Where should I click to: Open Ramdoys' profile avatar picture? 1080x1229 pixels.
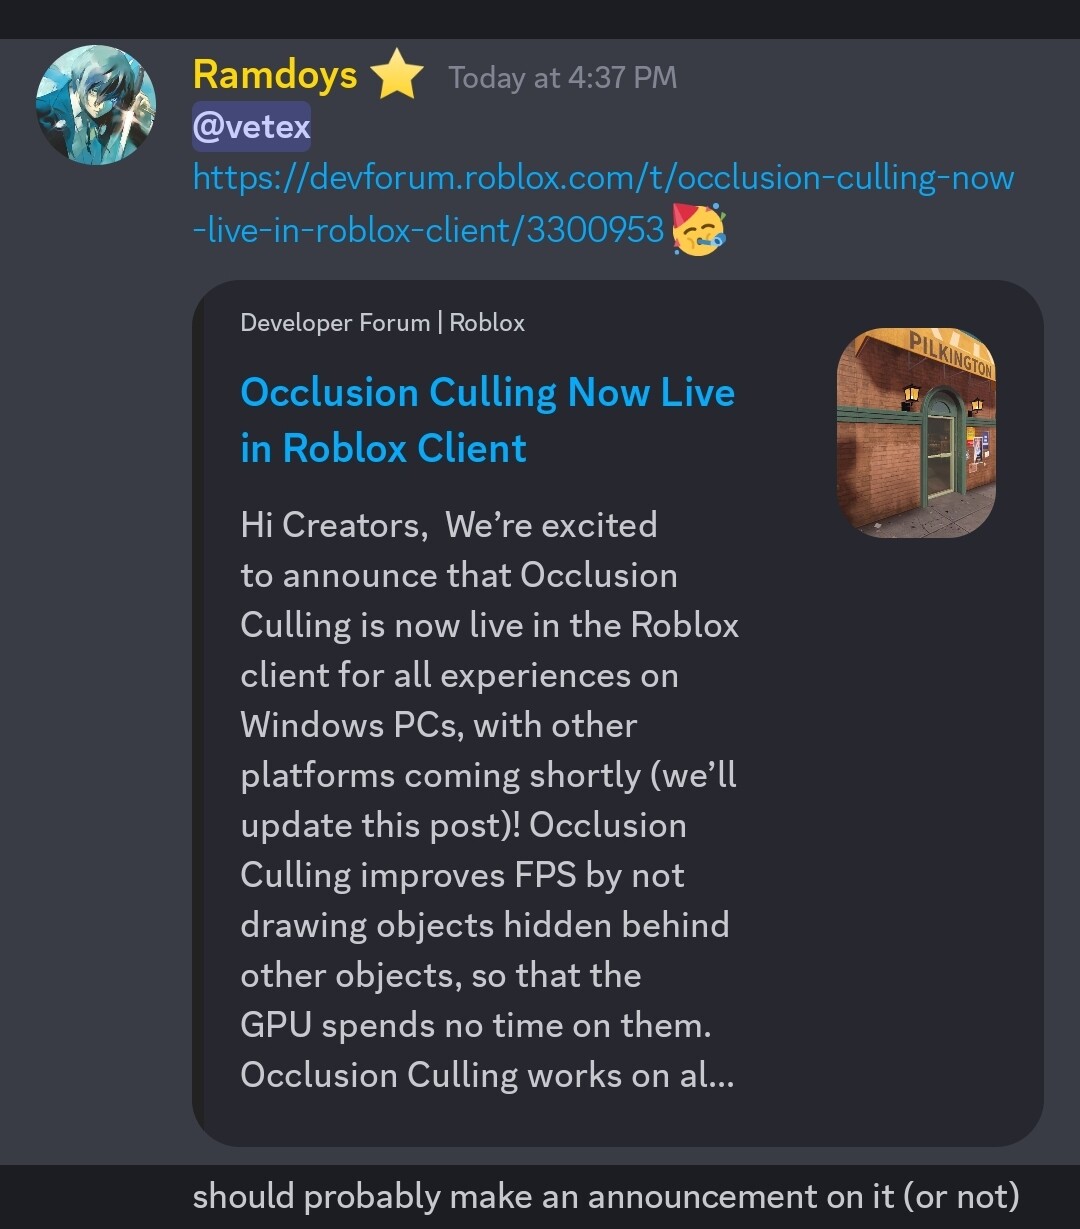click(x=96, y=105)
